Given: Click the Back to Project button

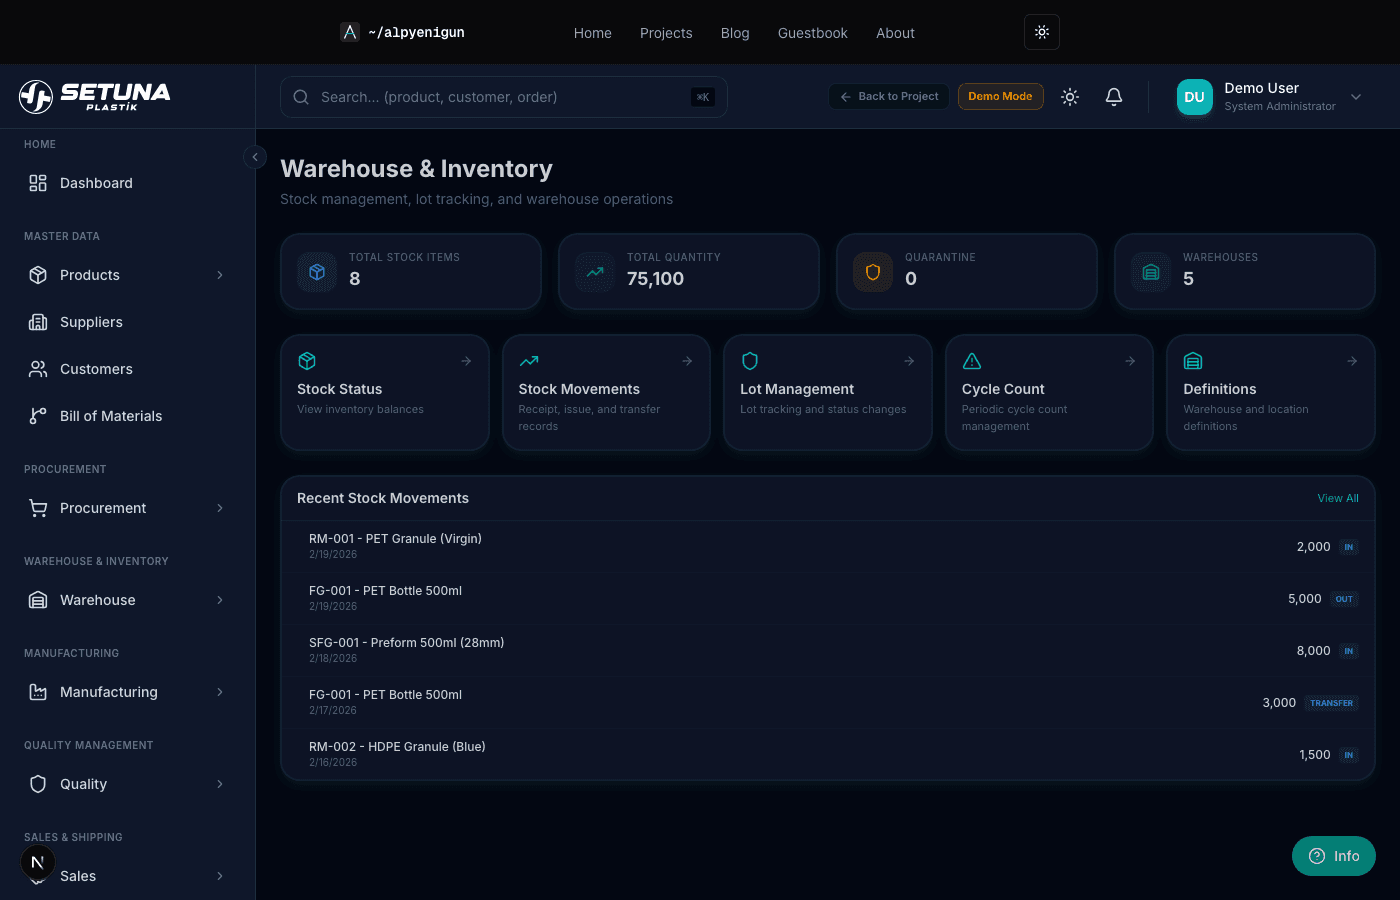Looking at the screenshot, I should (x=888, y=96).
